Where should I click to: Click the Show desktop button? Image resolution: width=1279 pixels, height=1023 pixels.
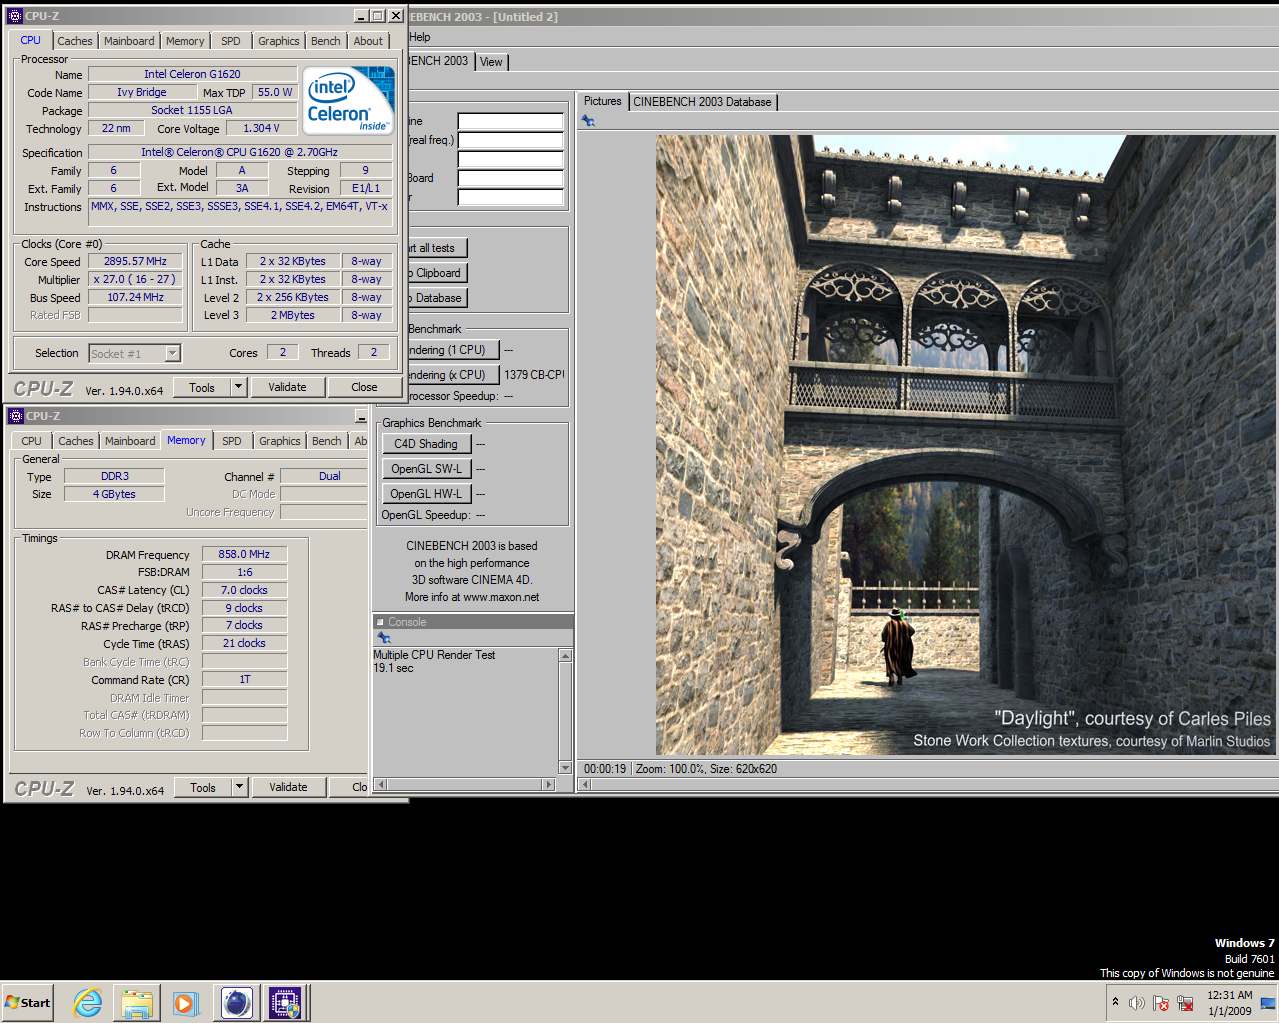click(x=1268, y=1003)
